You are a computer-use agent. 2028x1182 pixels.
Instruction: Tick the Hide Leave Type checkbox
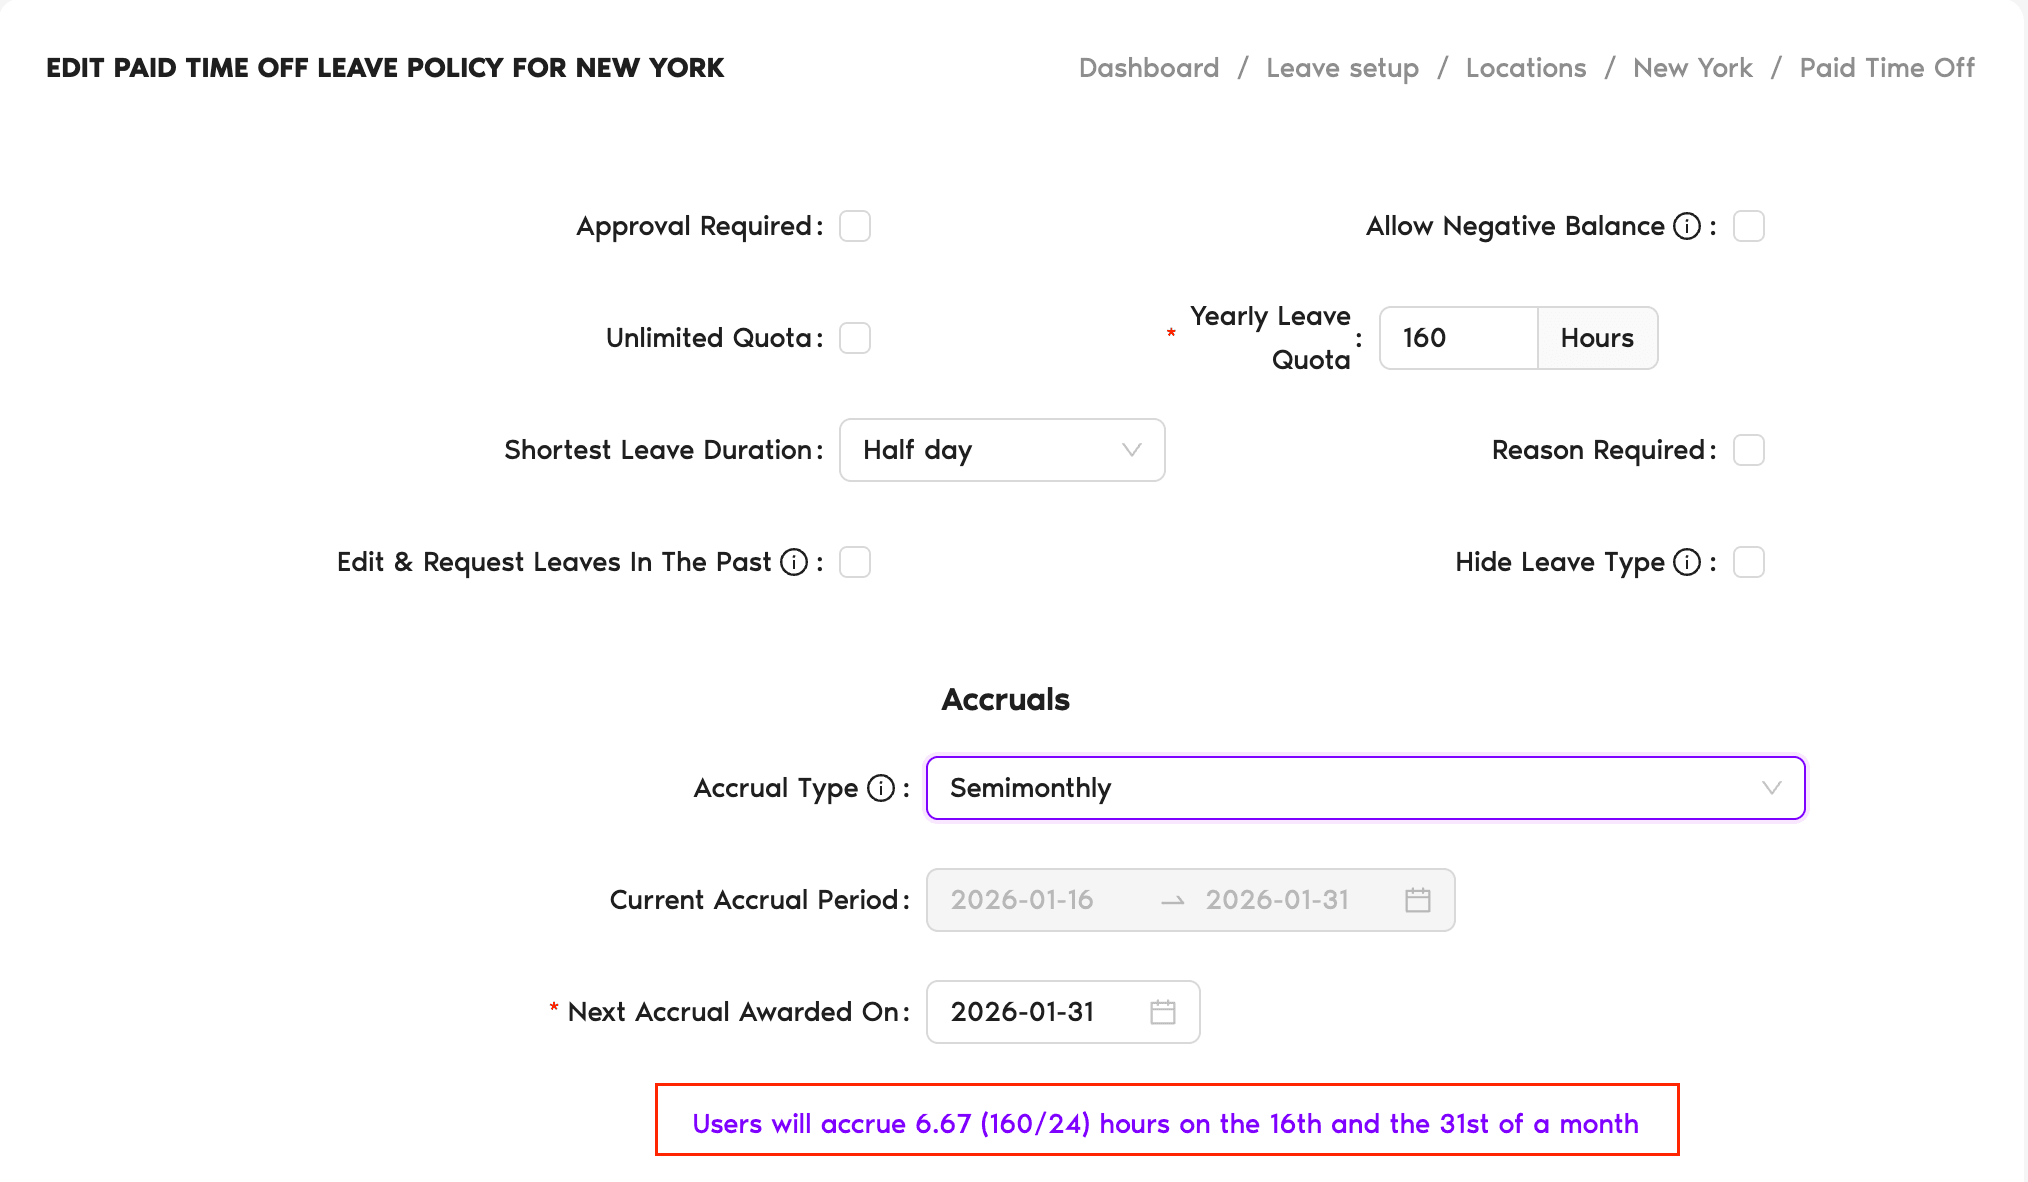pyautogui.click(x=1749, y=562)
